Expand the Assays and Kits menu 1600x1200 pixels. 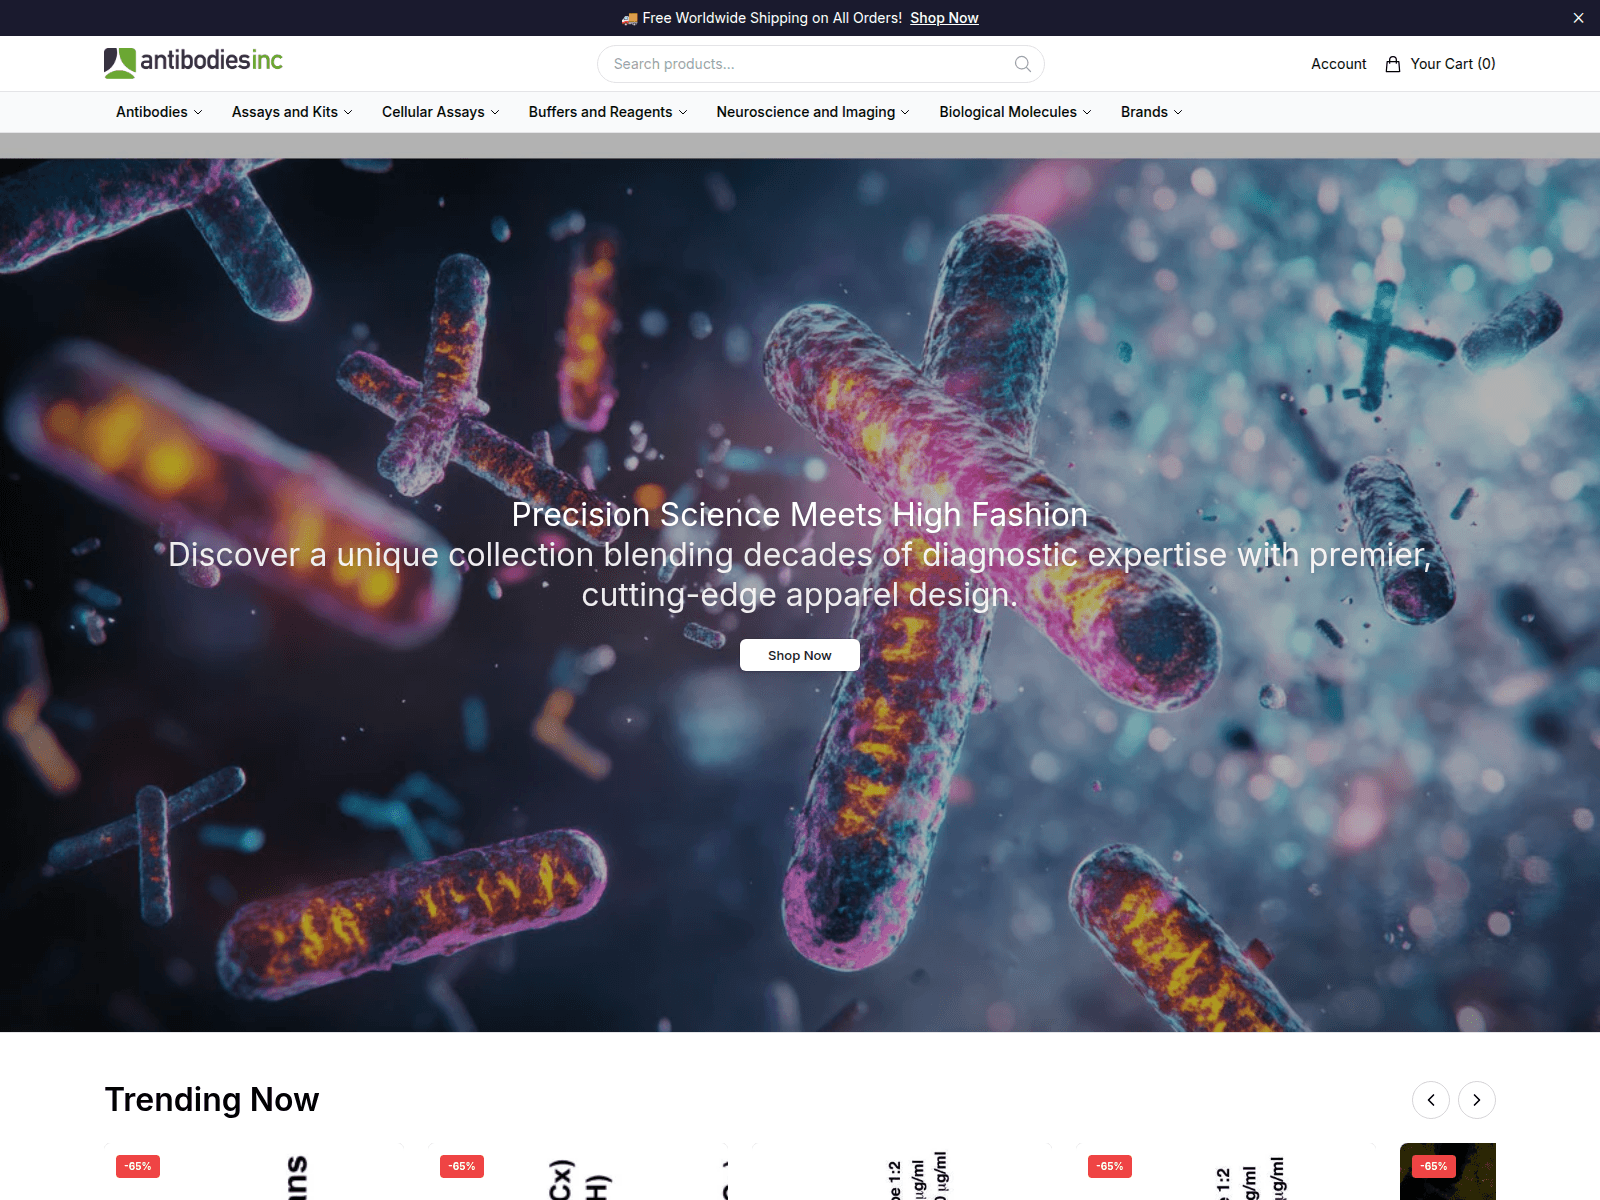pyautogui.click(x=292, y=112)
